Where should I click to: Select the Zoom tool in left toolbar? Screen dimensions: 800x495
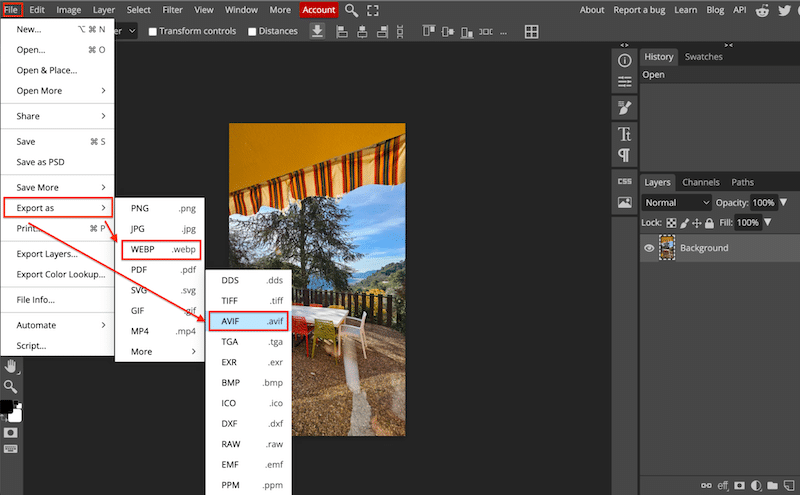pyautogui.click(x=11, y=386)
